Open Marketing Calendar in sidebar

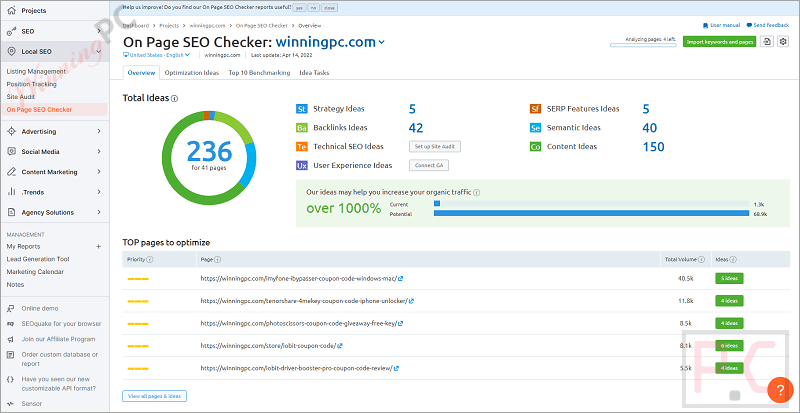(x=35, y=272)
